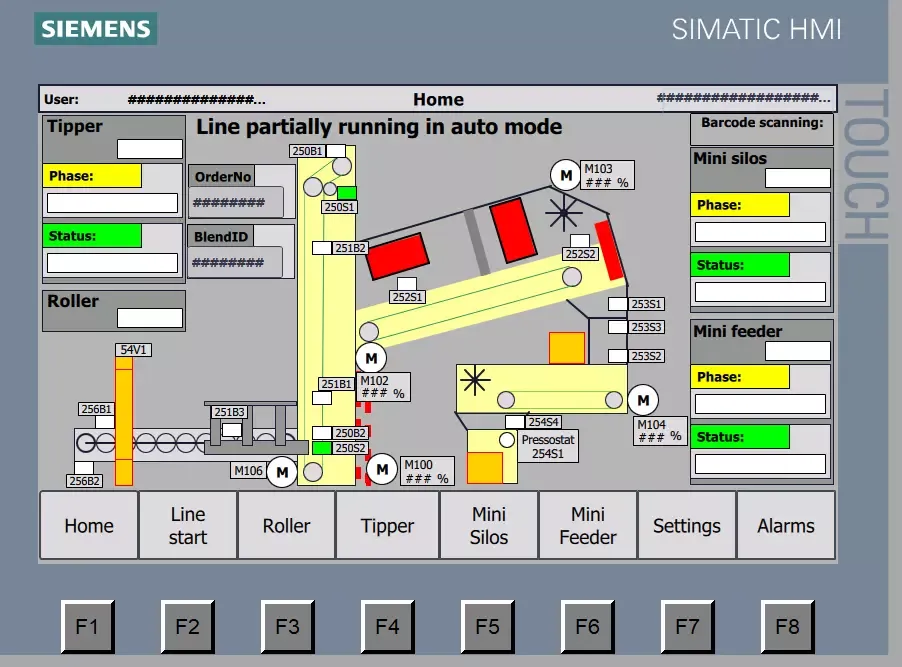The image size is (902, 667).
Task: Select the star symbol on the lower conveyor
Action: pyautogui.click(x=473, y=379)
